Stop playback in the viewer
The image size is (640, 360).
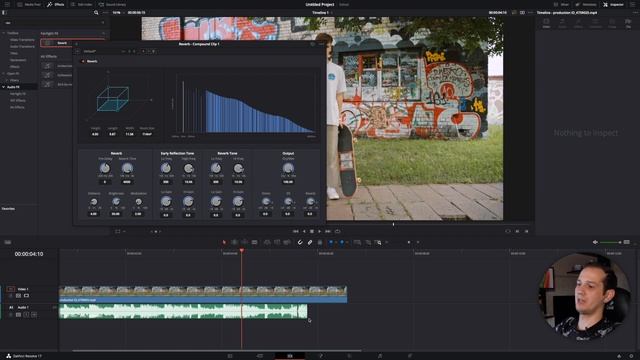coord(312,231)
